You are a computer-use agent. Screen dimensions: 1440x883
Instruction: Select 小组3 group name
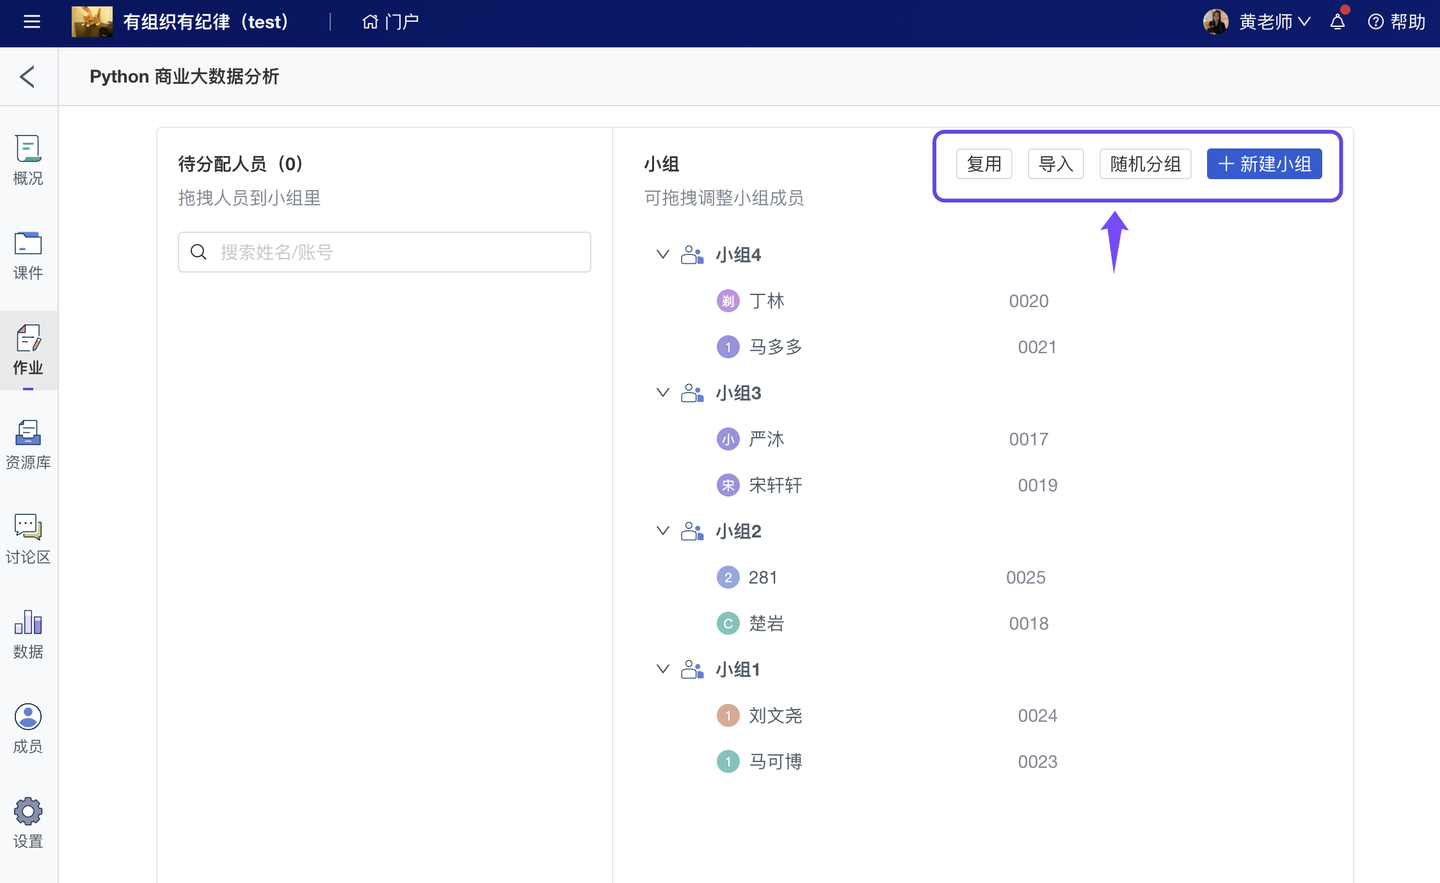click(738, 393)
